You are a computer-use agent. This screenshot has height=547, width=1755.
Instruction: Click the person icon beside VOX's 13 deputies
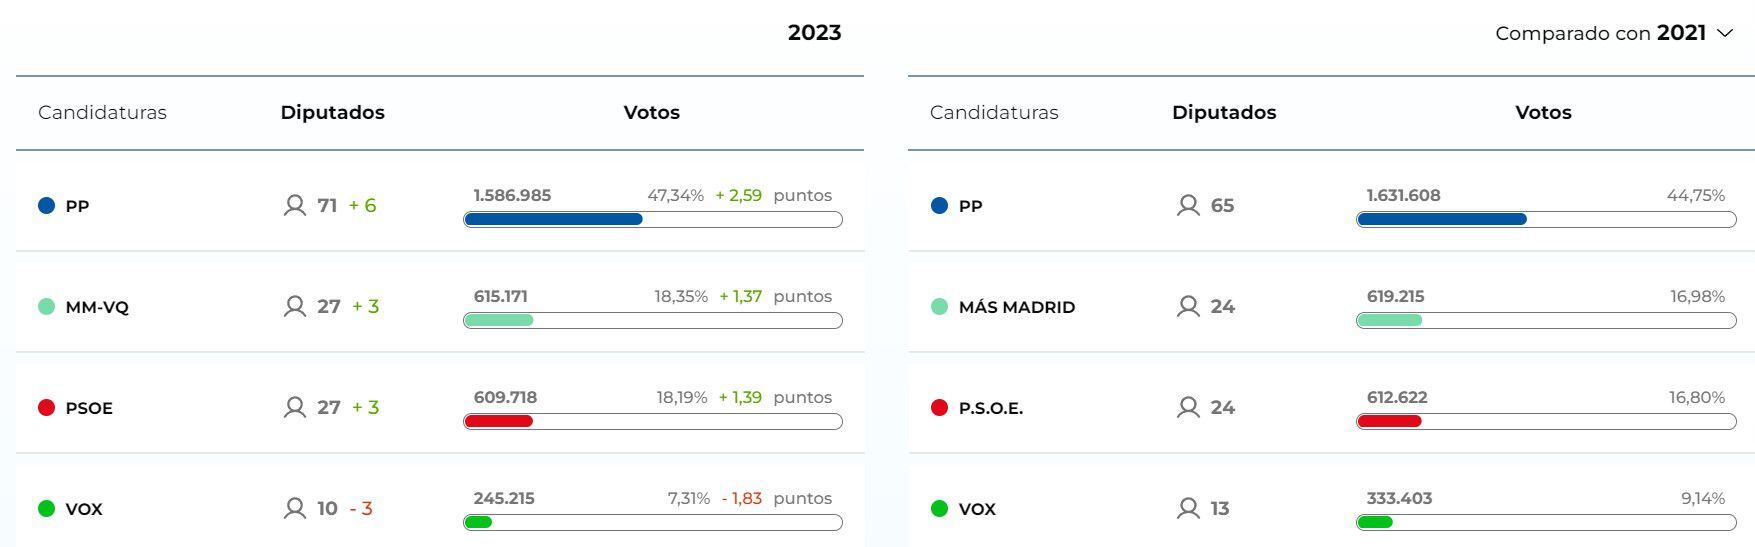(x=1188, y=509)
